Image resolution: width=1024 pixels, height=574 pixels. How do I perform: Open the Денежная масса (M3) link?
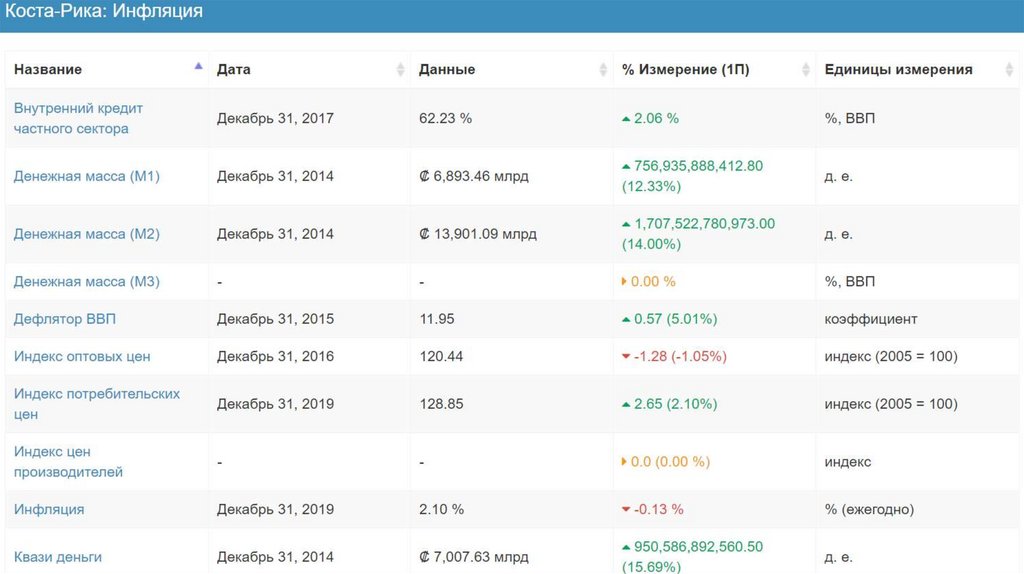[x=86, y=282]
